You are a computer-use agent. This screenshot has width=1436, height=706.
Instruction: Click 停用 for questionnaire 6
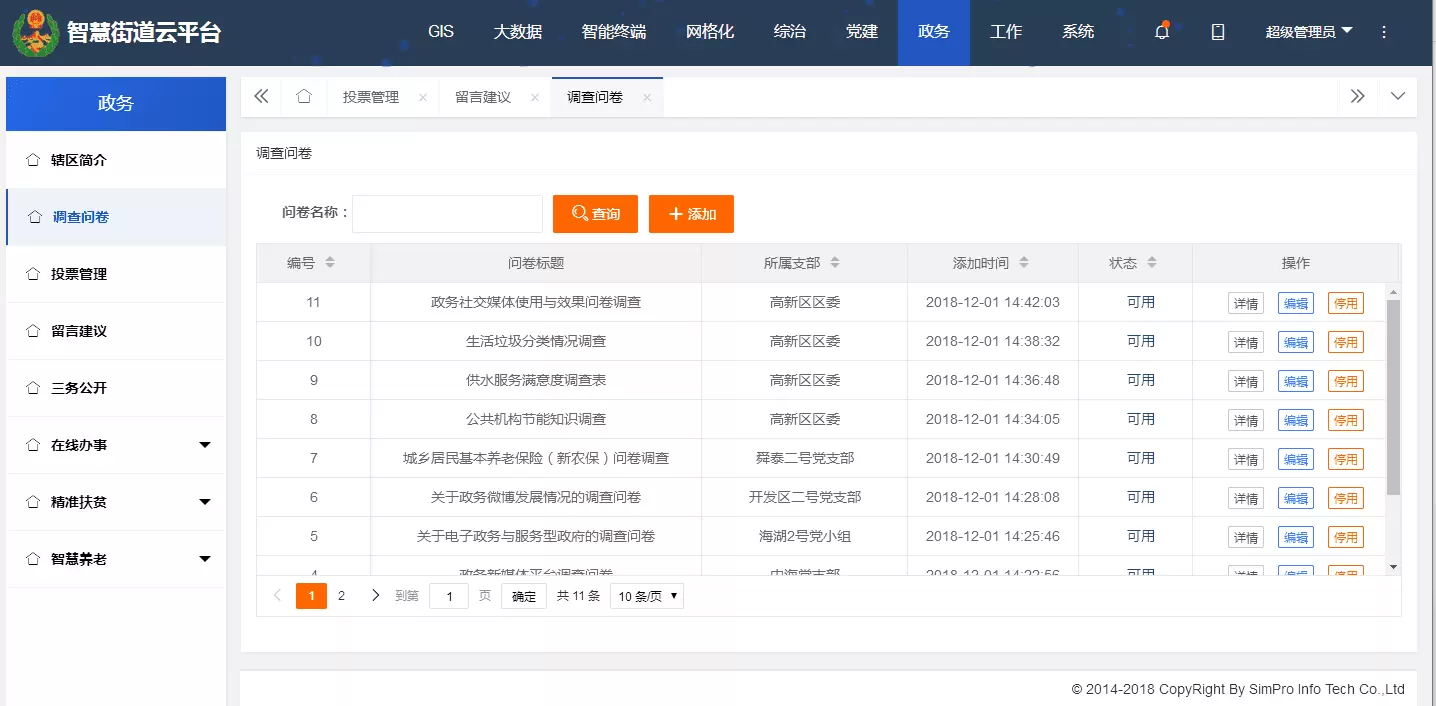(1346, 498)
